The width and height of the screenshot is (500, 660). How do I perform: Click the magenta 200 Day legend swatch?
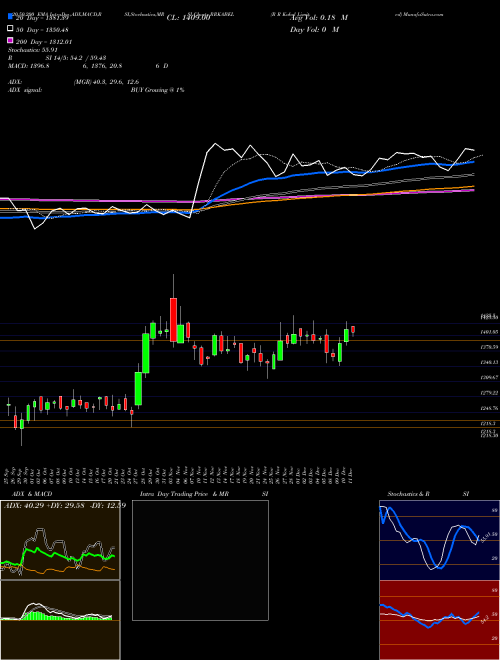pos(10,41)
